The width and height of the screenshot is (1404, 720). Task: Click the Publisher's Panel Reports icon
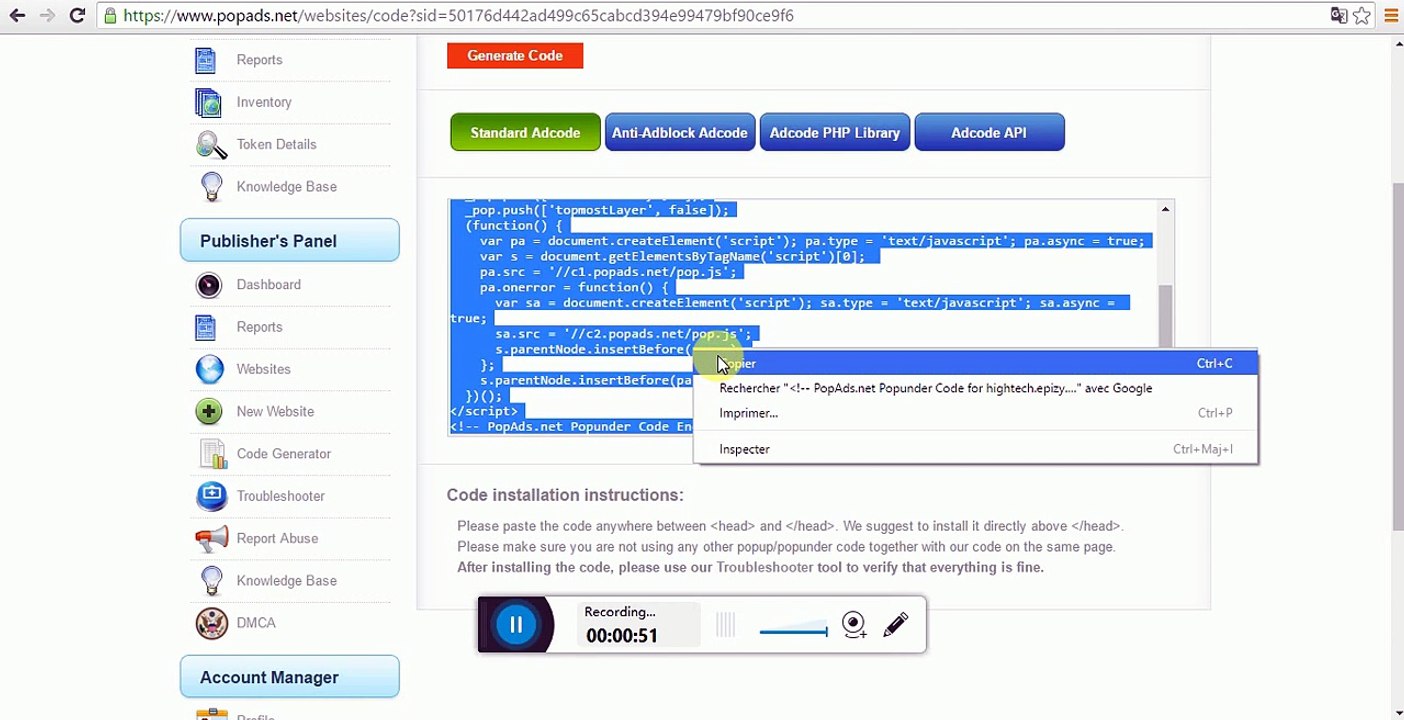point(206,327)
